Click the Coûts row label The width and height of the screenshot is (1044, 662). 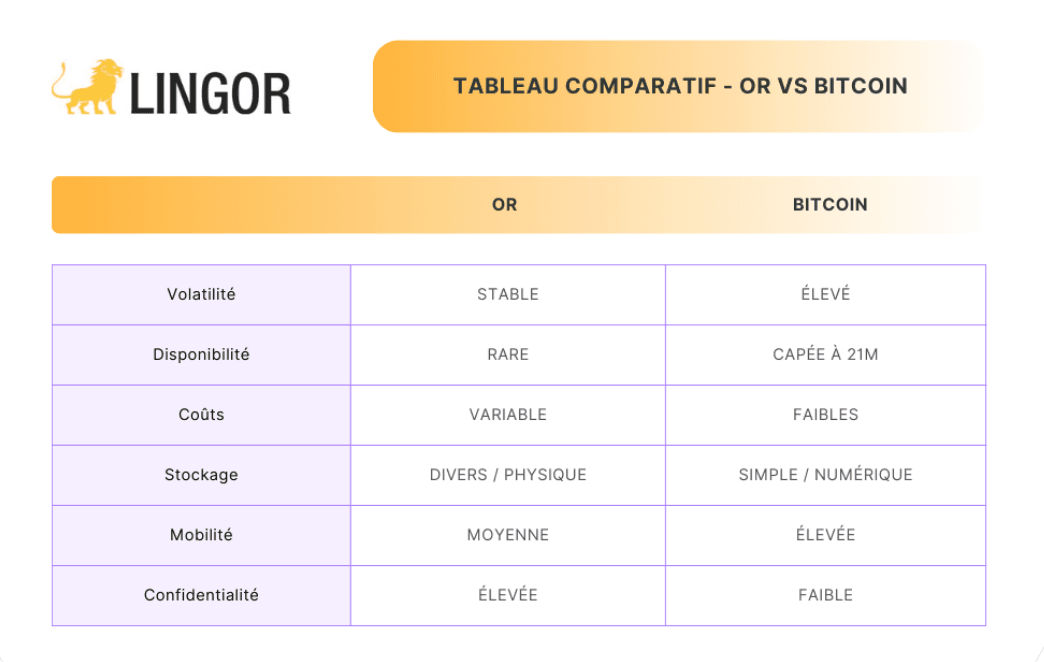point(201,415)
